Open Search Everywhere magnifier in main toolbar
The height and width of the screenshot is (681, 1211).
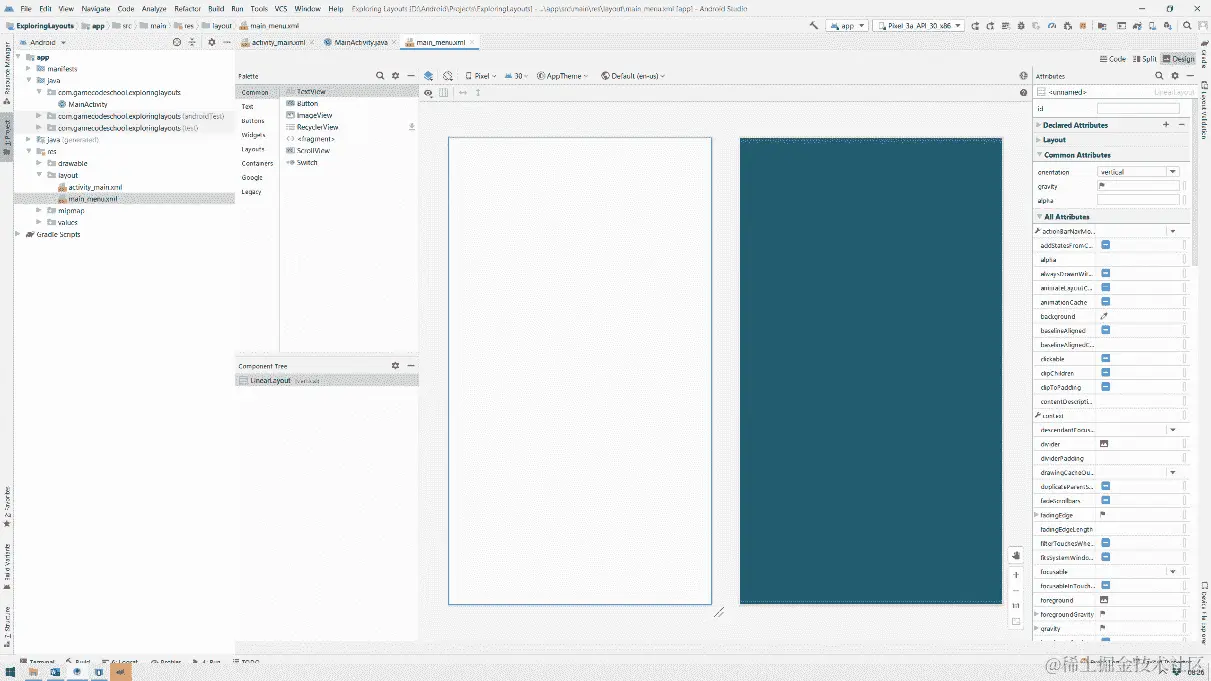pyautogui.click(x=1187, y=26)
